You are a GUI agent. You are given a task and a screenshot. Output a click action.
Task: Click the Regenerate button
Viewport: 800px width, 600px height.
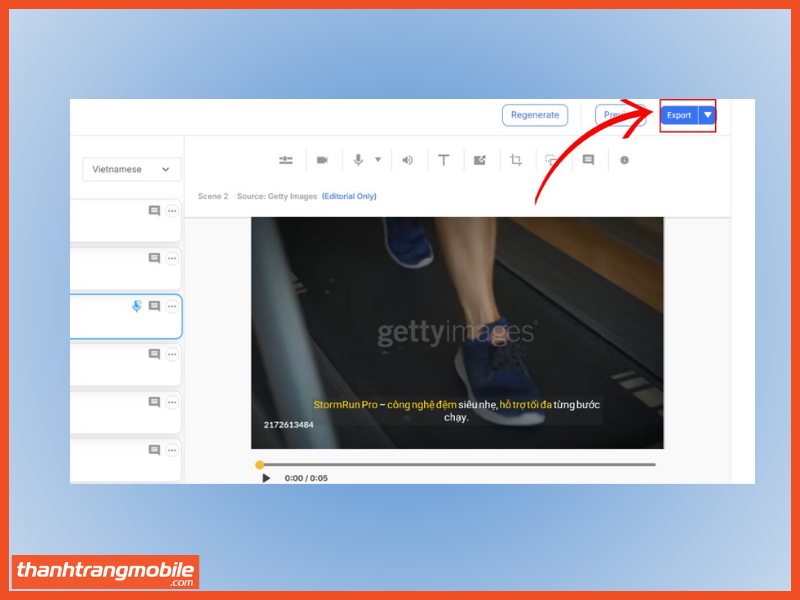coord(535,115)
